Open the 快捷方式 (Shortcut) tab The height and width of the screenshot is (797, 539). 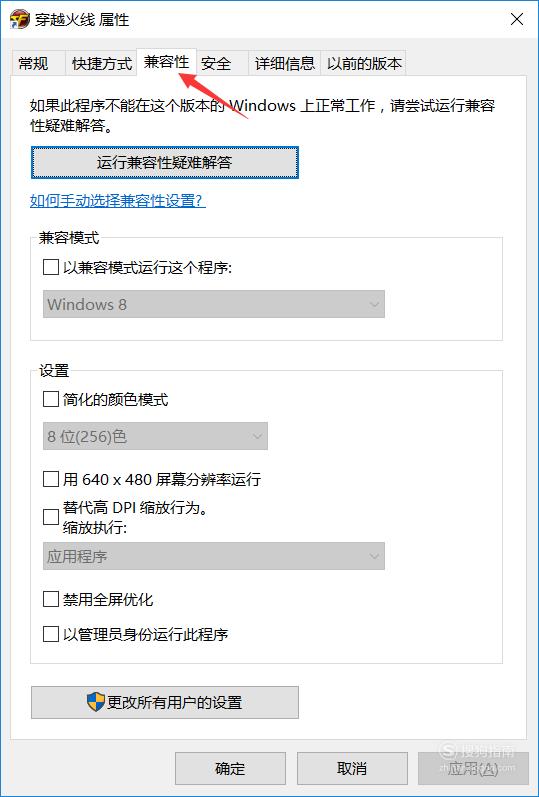coord(102,64)
